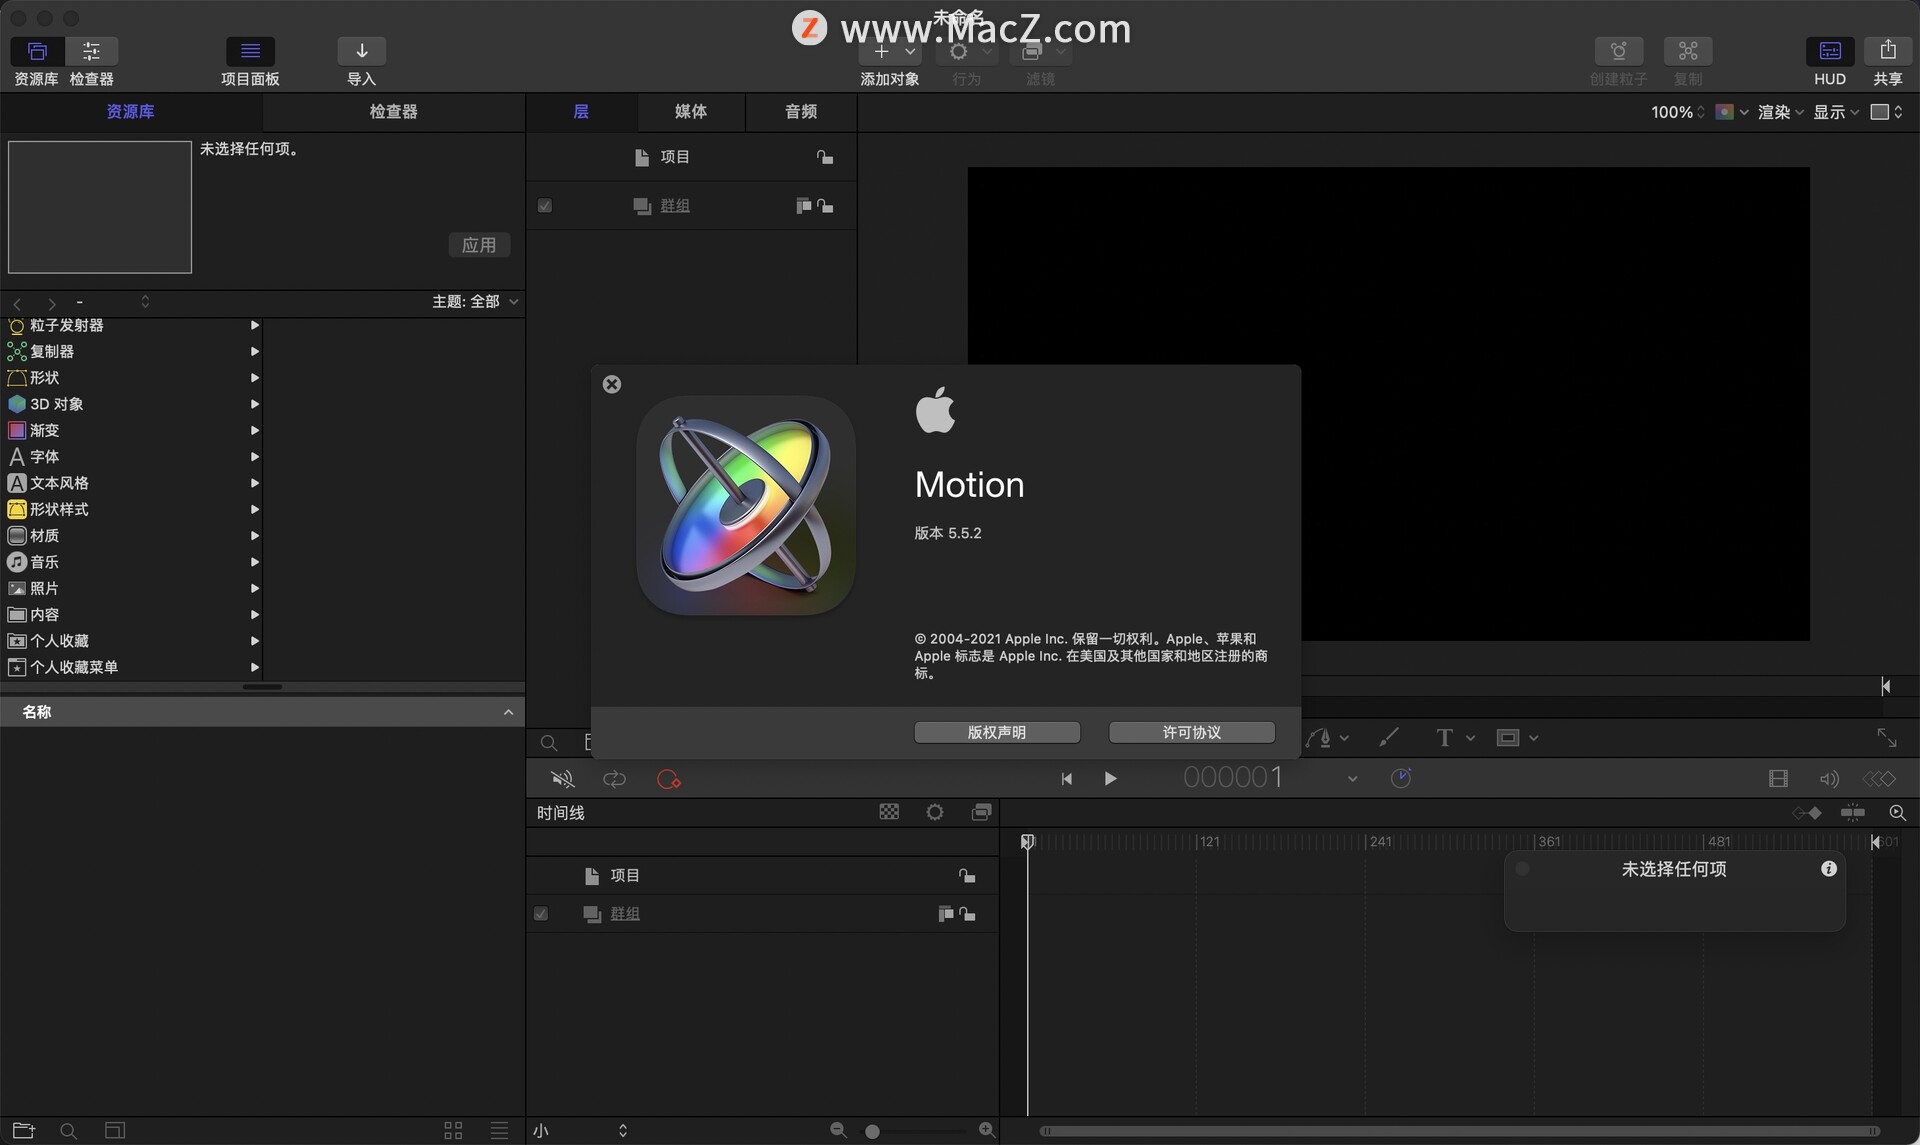
Task: Click the zoom to fit magnifier in timeline
Action: (1897, 813)
